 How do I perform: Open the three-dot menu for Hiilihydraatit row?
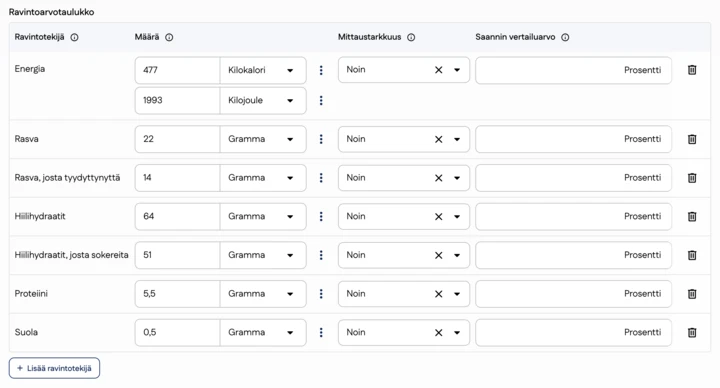[x=321, y=216]
